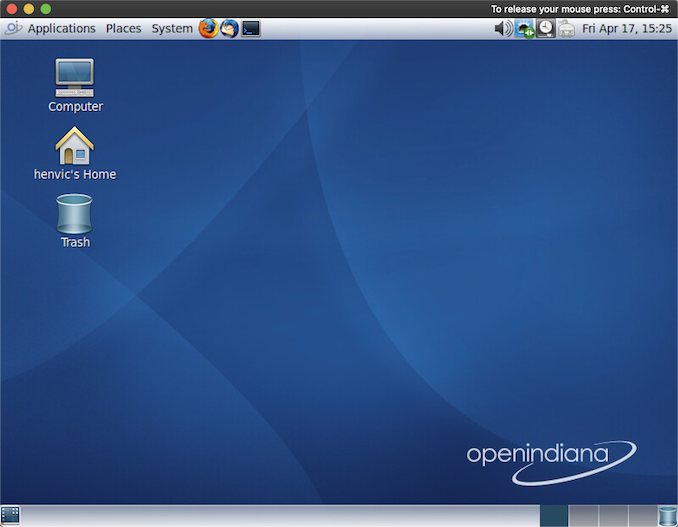Select the henvic's Home desktop icon
This screenshot has height=527, width=678.
point(75,153)
